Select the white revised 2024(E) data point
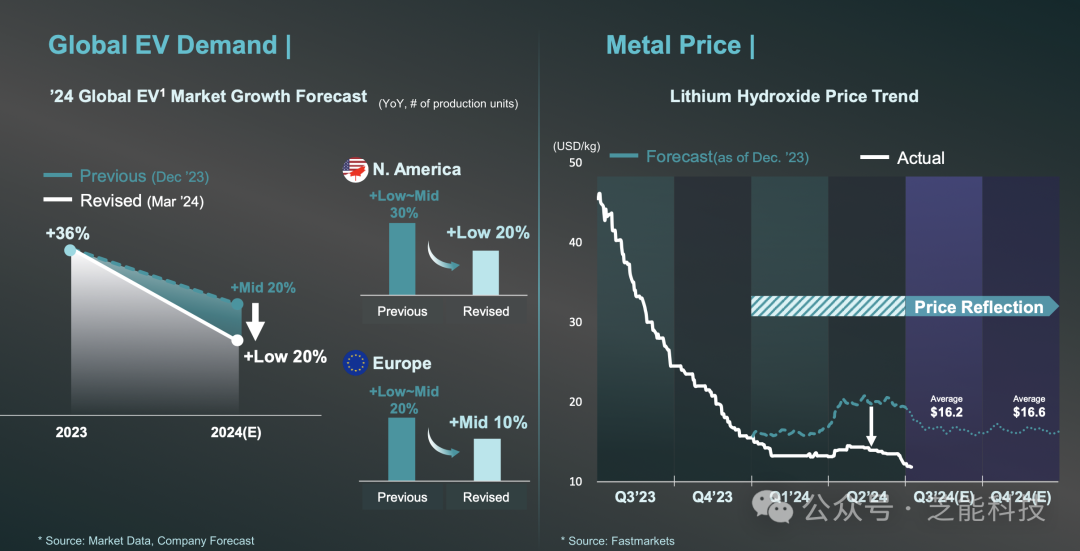This screenshot has height=551, width=1080. (238, 340)
